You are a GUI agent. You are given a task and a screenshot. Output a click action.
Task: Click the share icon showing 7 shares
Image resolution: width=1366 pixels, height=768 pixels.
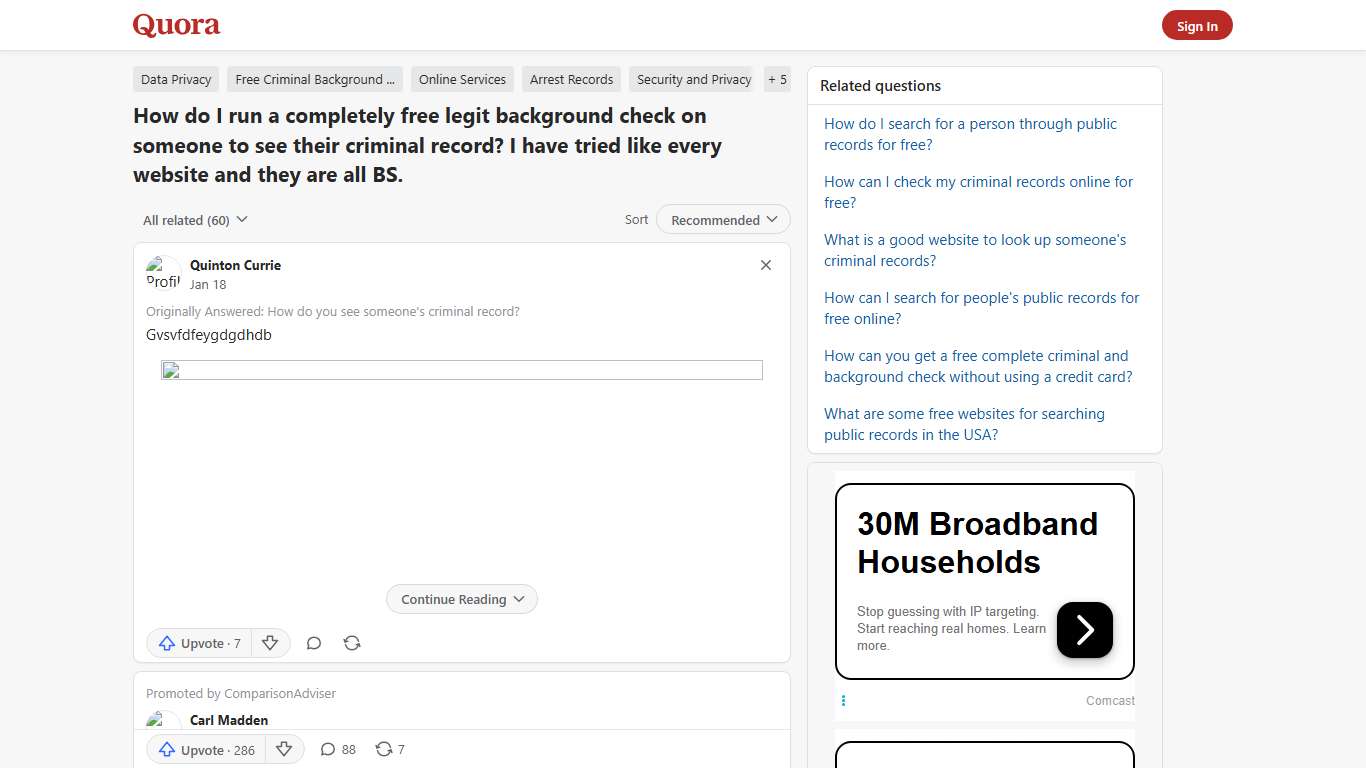[389, 749]
